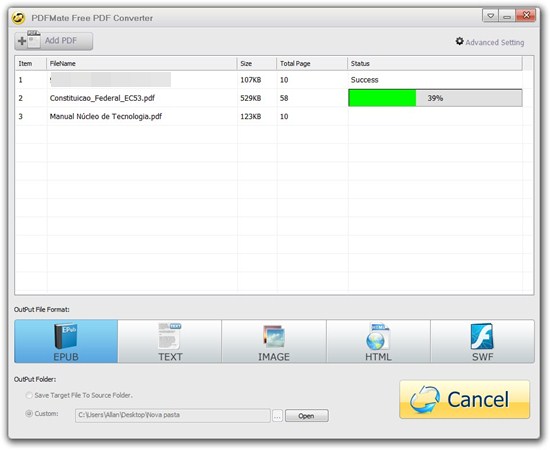Click the Open output folder button
The height and width of the screenshot is (450, 550).
[307, 416]
